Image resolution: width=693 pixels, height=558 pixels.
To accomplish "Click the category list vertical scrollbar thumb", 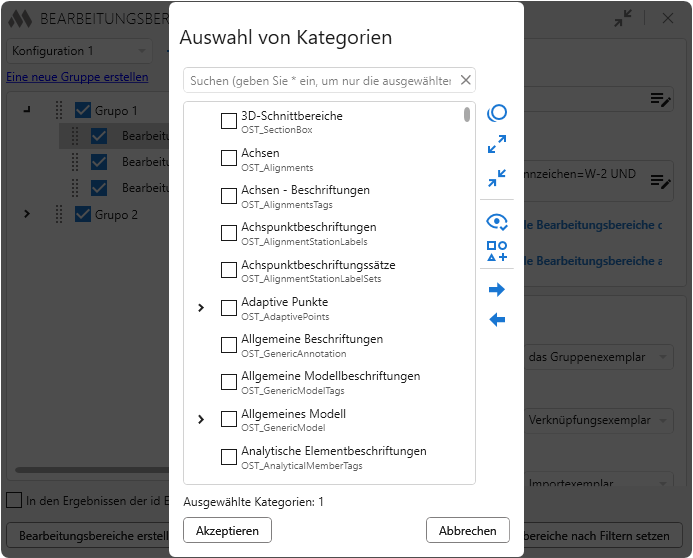I will 467,114.
